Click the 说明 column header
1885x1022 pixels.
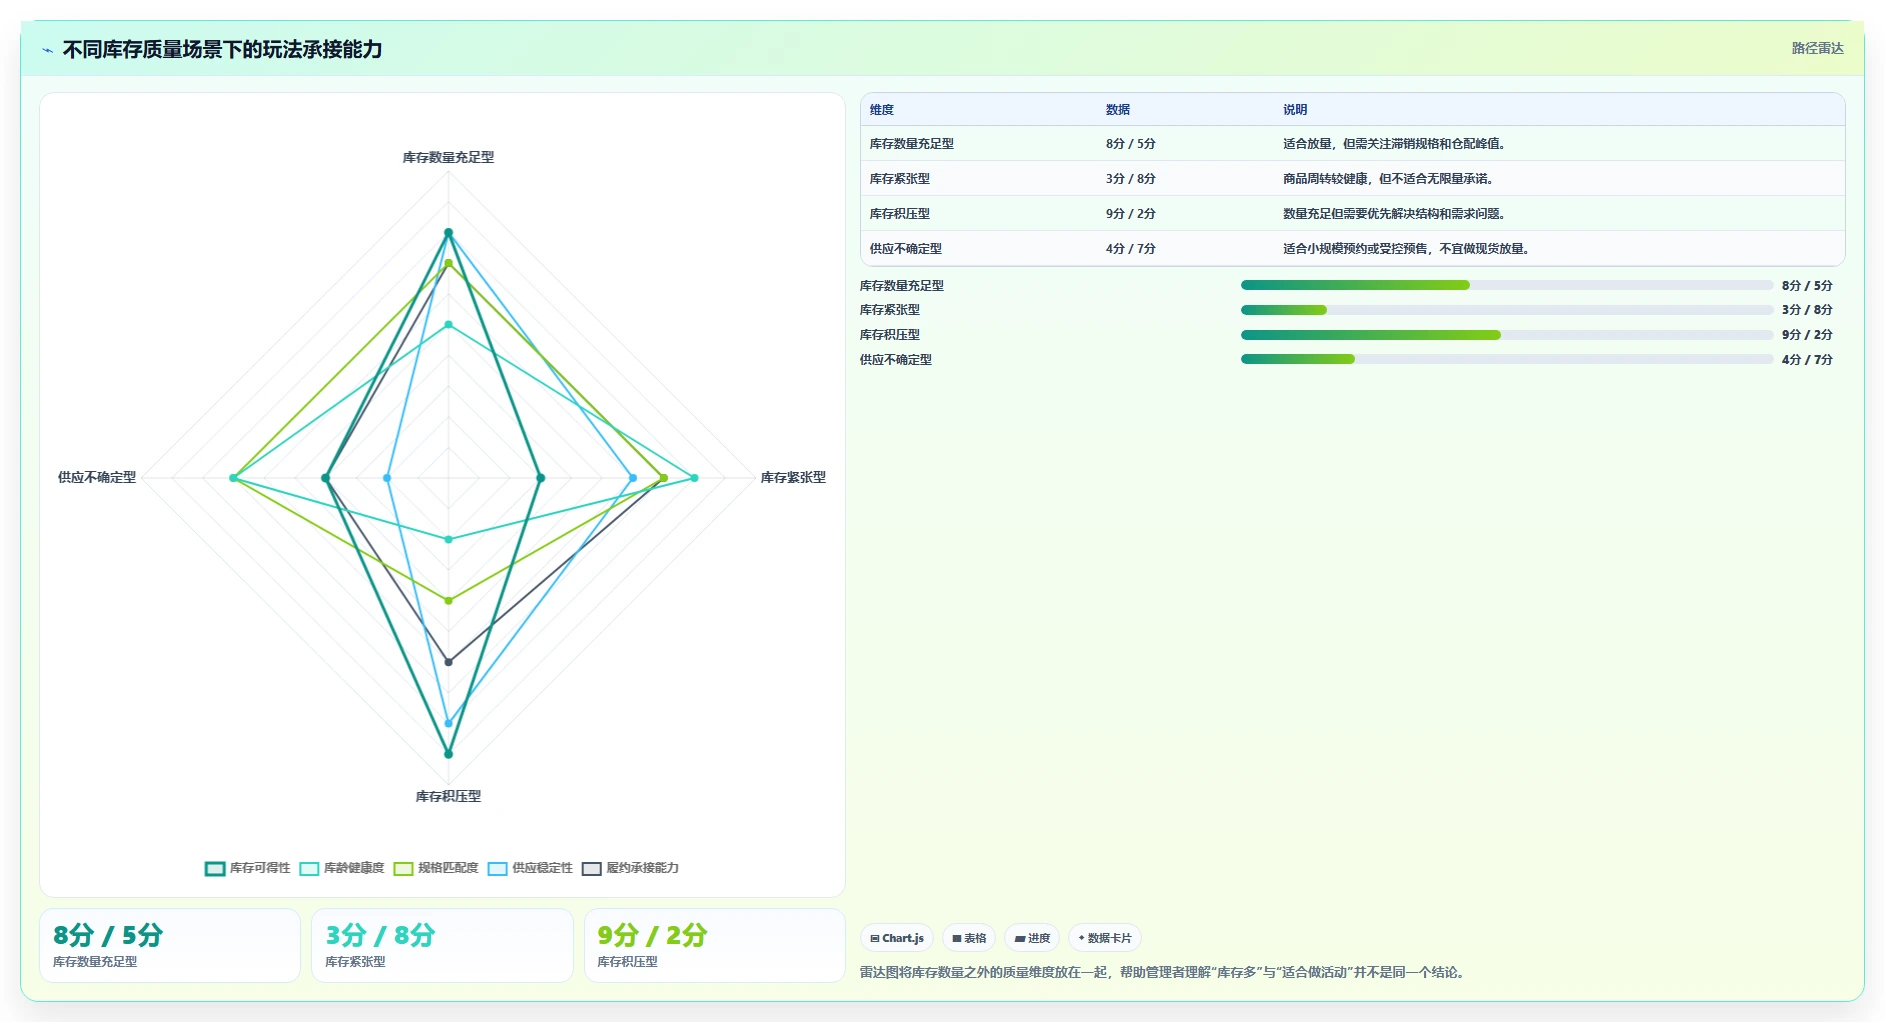1295,110
